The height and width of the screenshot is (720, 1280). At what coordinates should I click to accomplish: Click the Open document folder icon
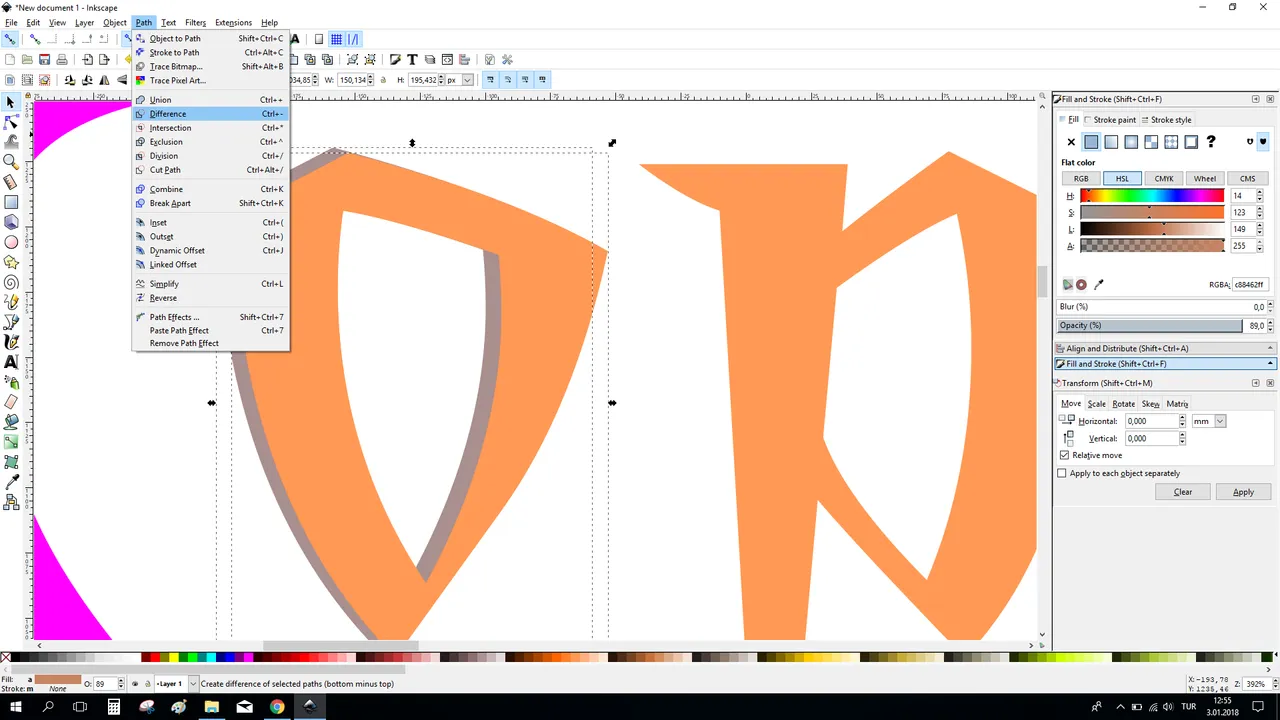[27, 60]
